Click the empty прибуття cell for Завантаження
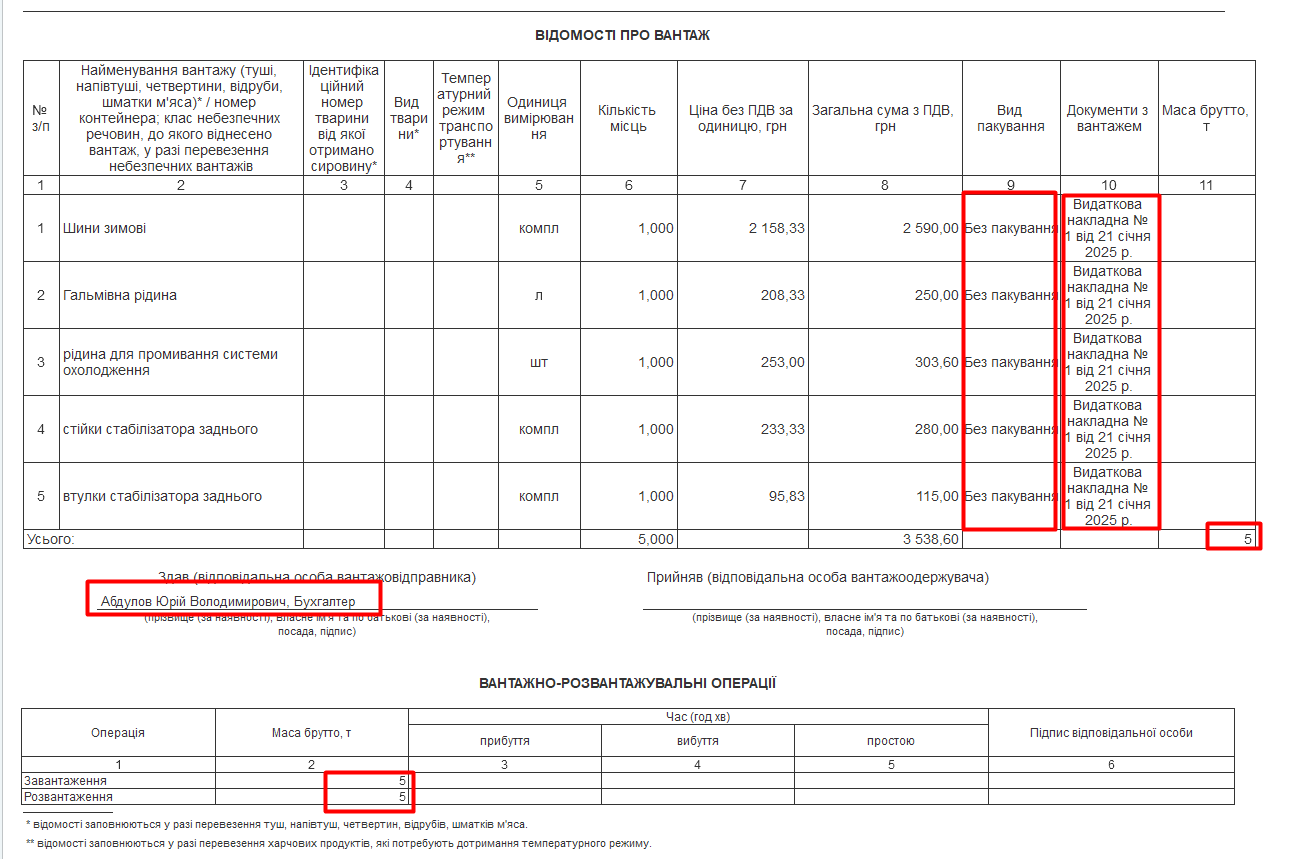The width and height of the screenshot is (1306, 859). click(504, 780)
